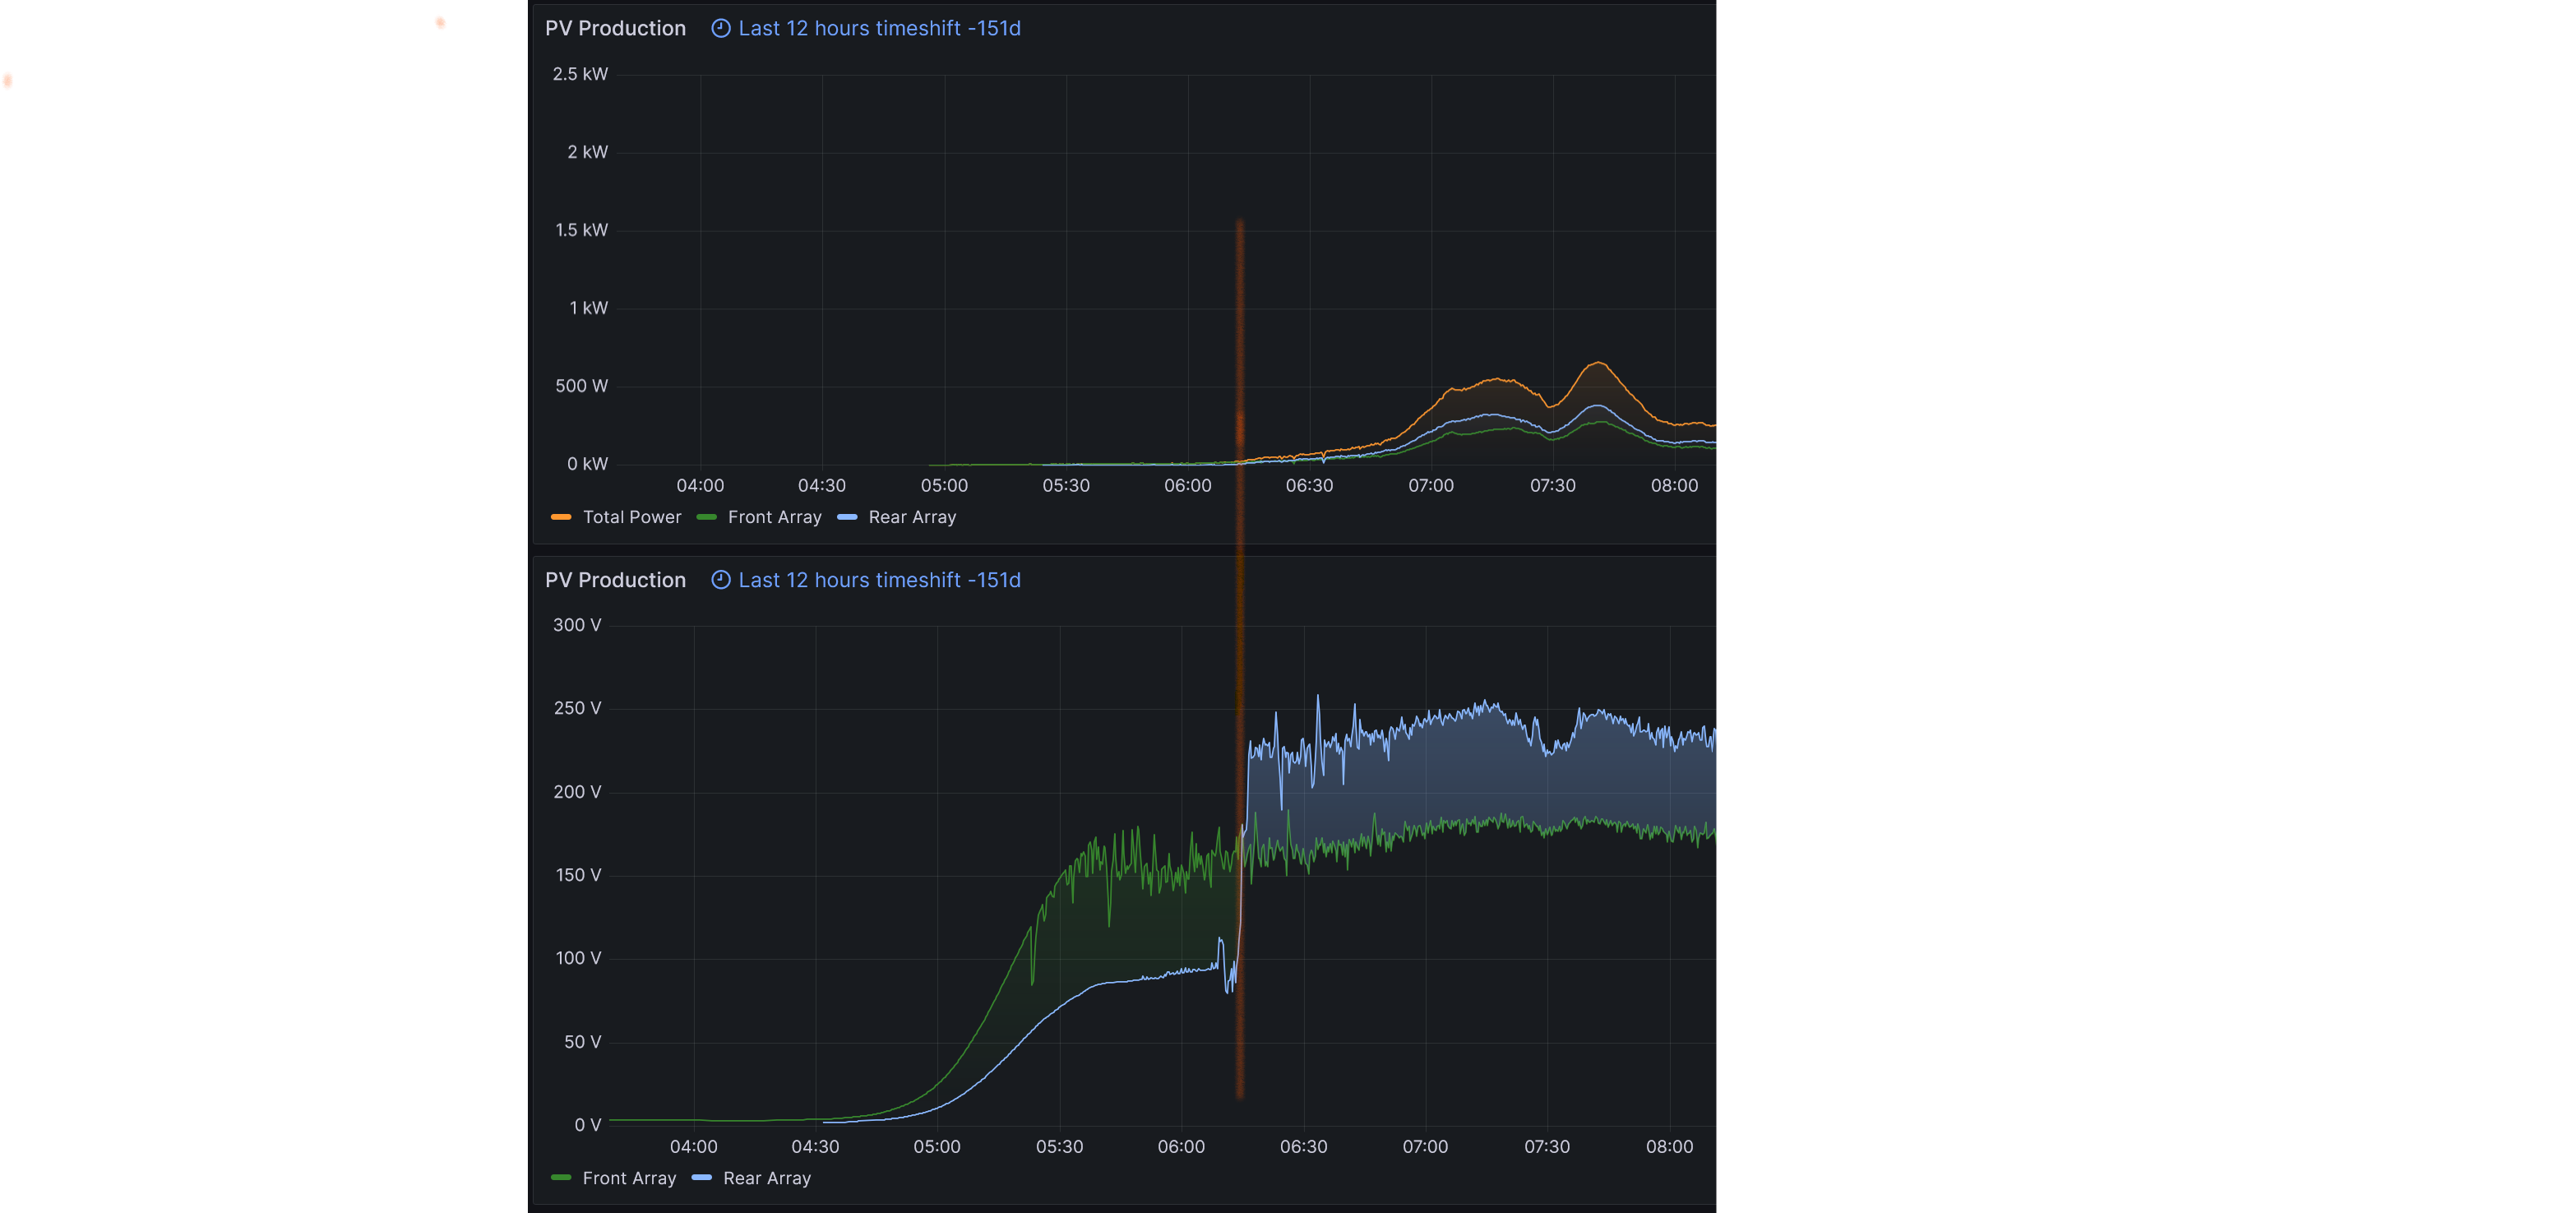Viewport: 2576px width, 1213px height.
Task: Click the Total Power peak near 07:40
Action: (1598, 363)
